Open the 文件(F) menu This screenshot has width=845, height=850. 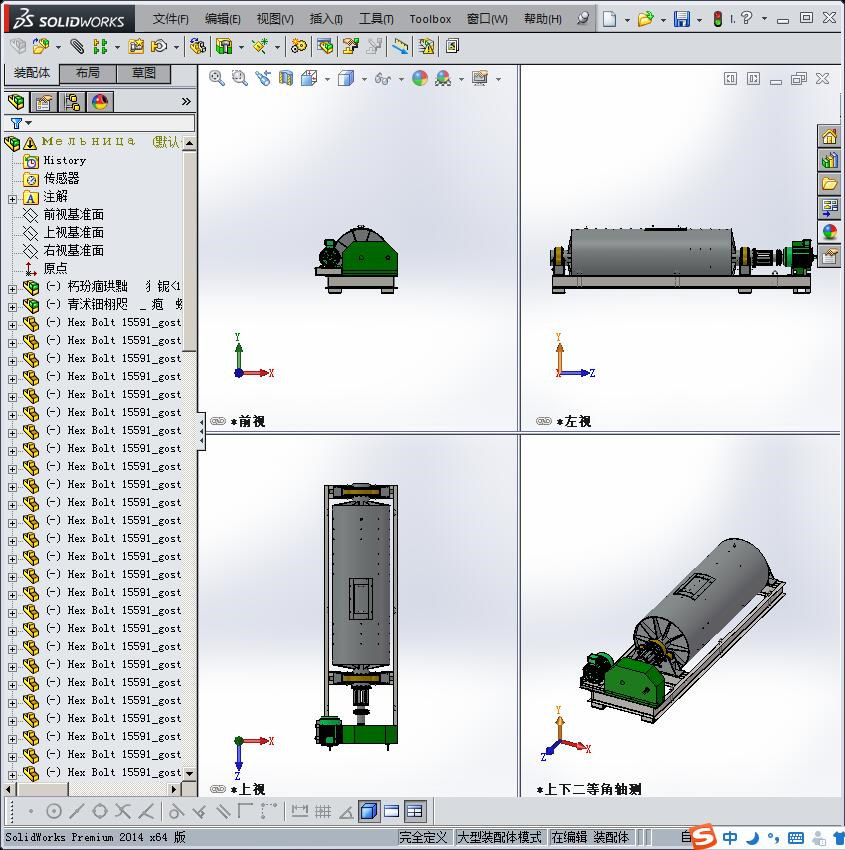(170, 19)
